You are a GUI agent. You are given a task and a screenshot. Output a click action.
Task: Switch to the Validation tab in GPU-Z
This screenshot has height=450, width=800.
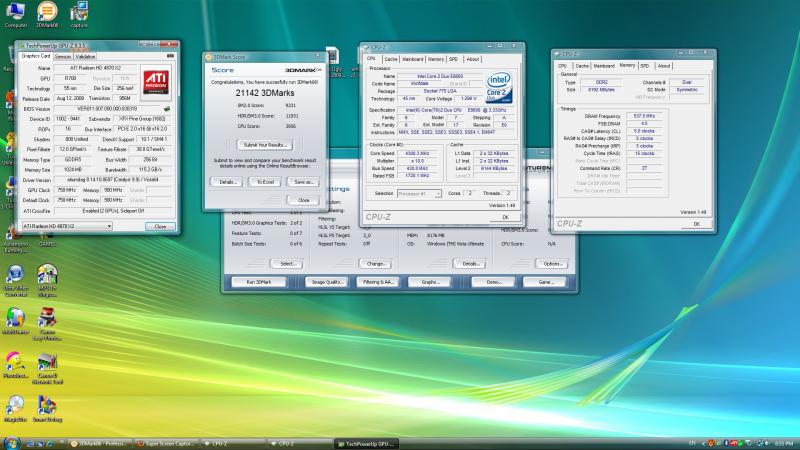[85, 57]
